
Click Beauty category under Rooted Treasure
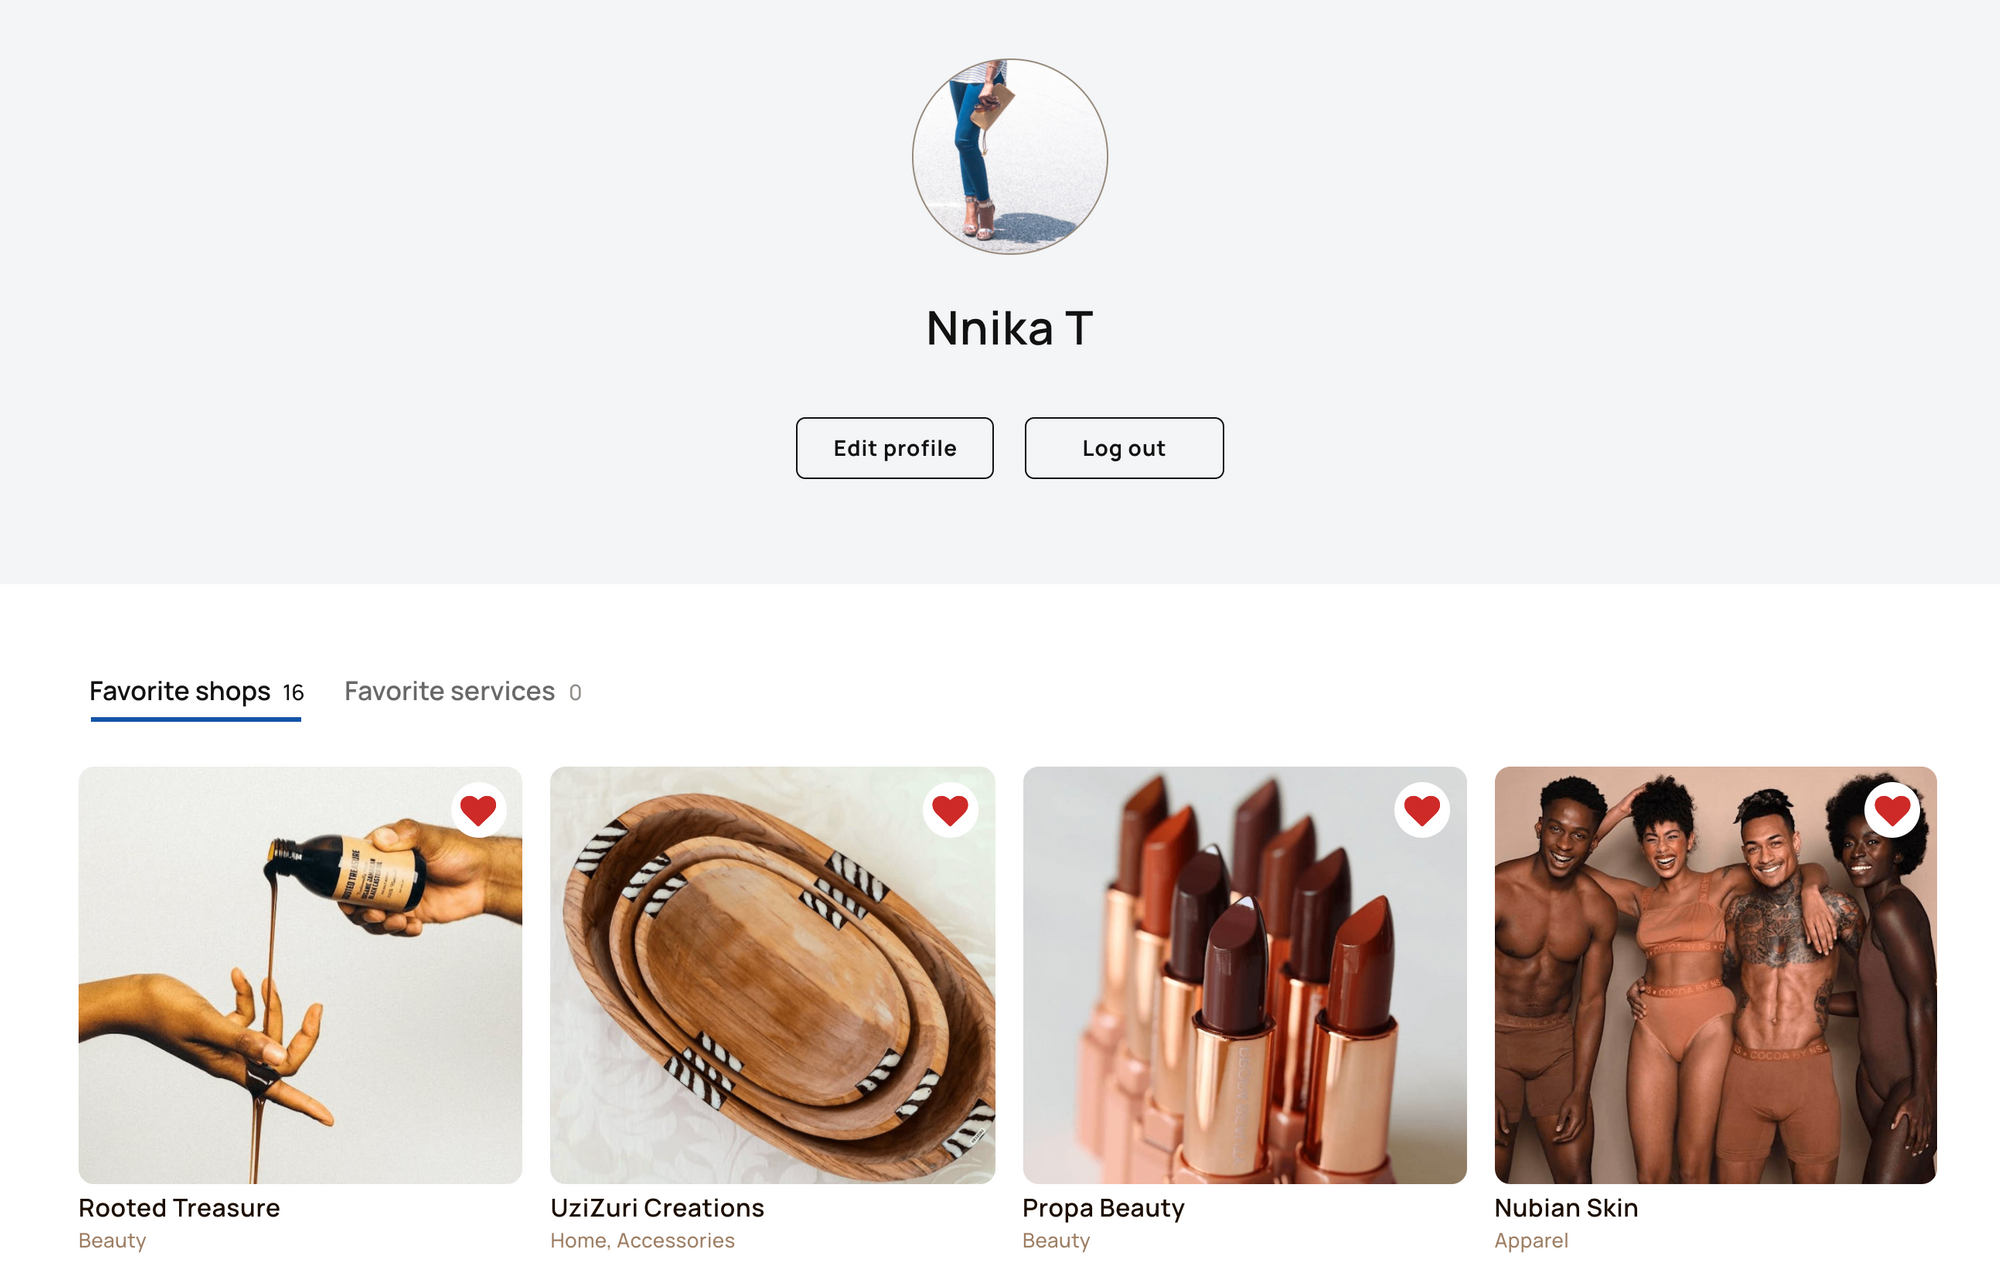pyautogui.click(x=112, y=1241)
